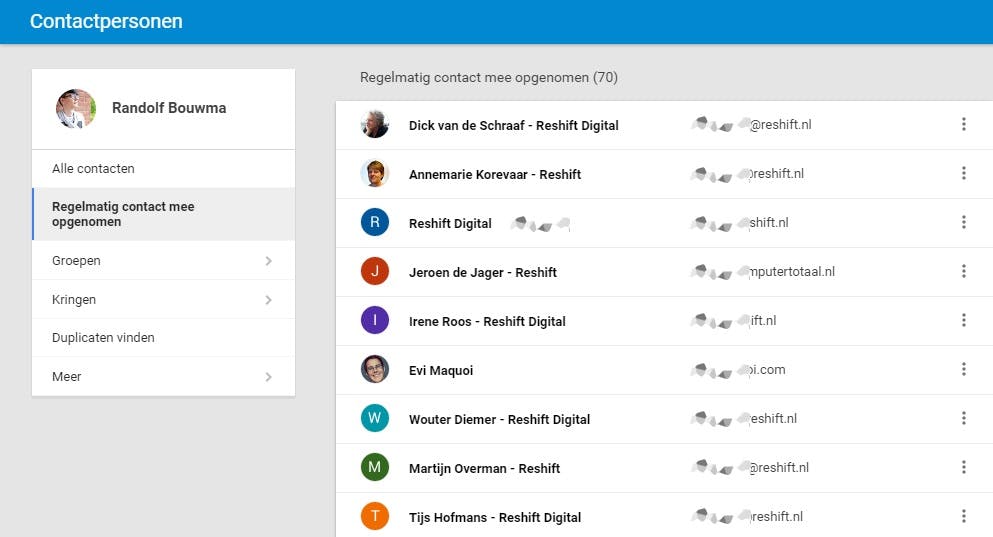Viewport: 993px width, 537px height.
Task: Select Regelmatig contact mee opgenomen
Action: [123, 214]
